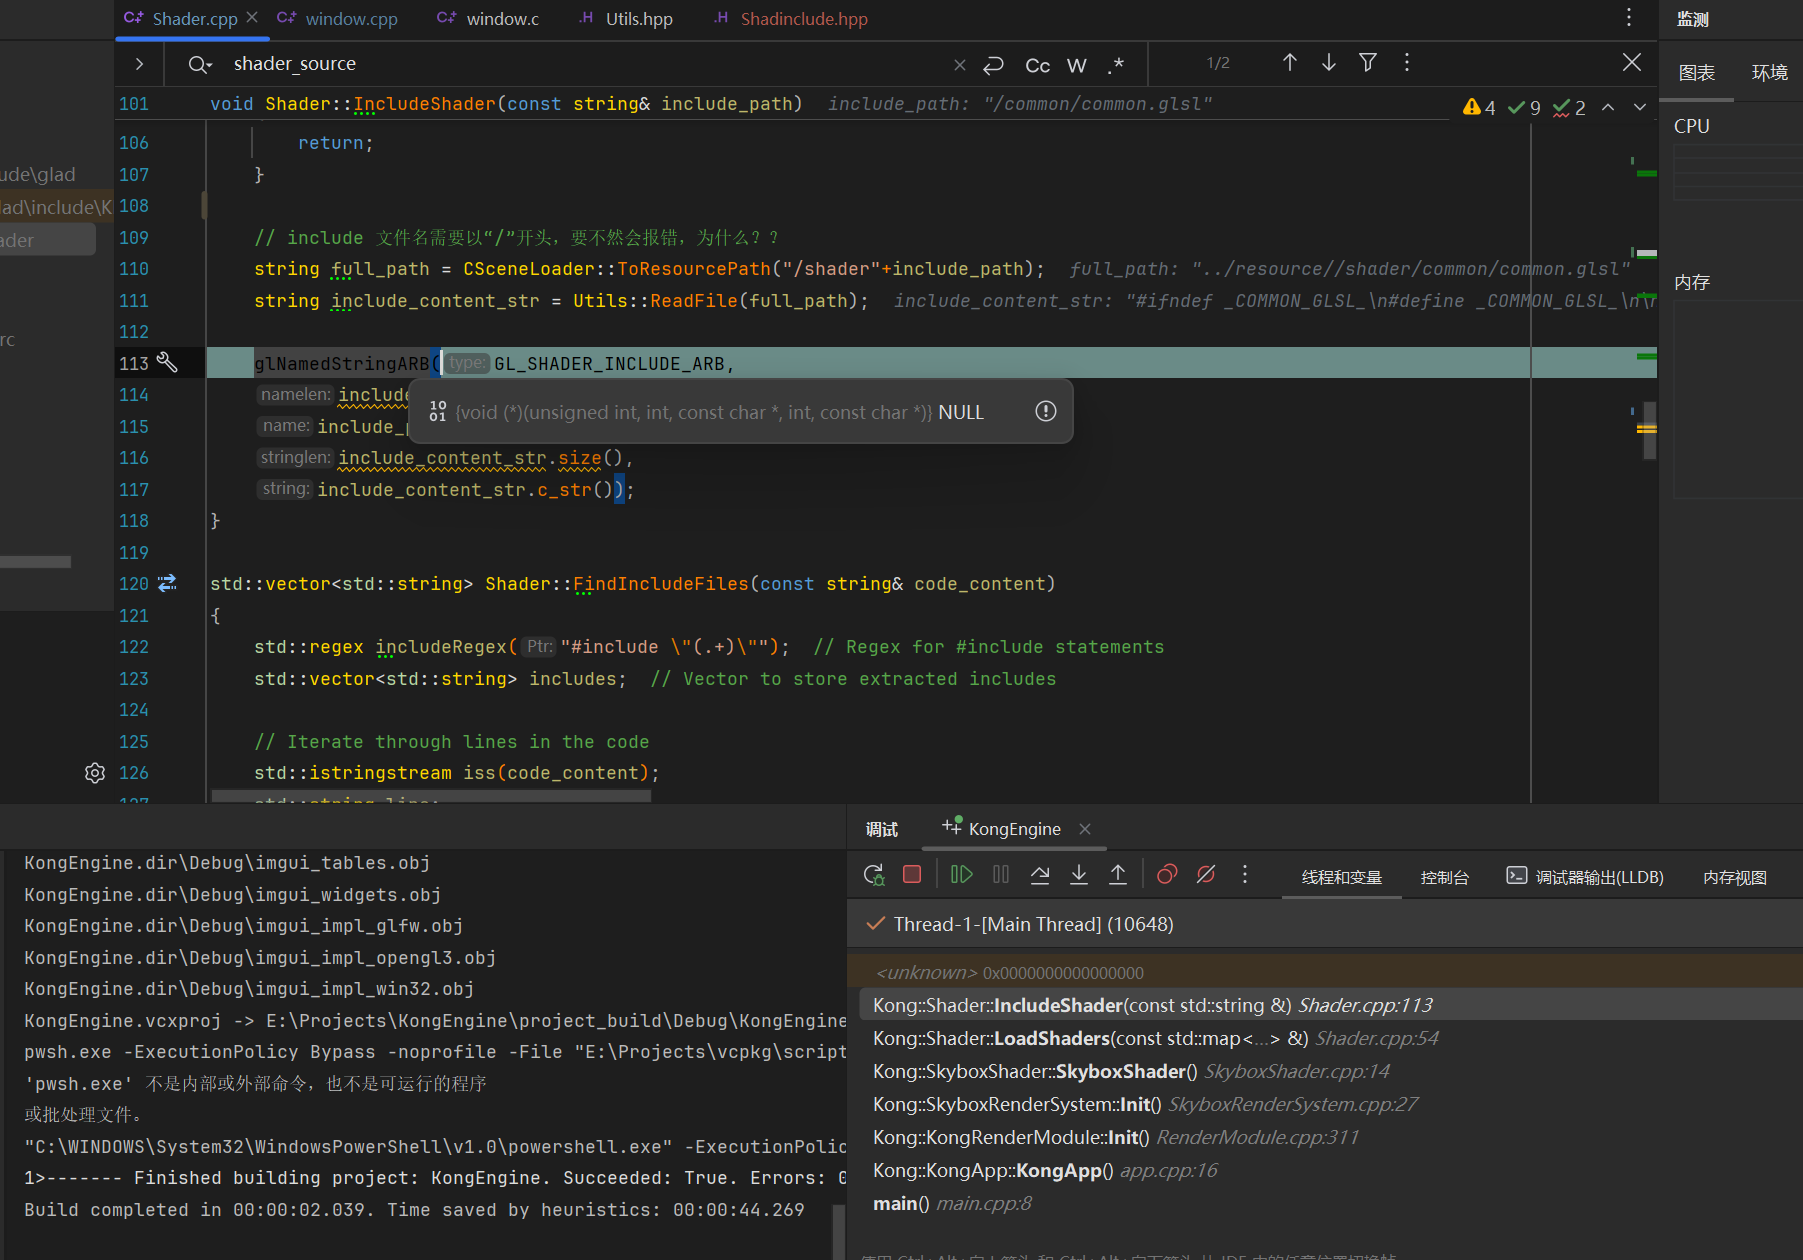The image size is (1803, 1260).
Task: Jump to previous highlighted problem
Action: (x=1608, y=107)
